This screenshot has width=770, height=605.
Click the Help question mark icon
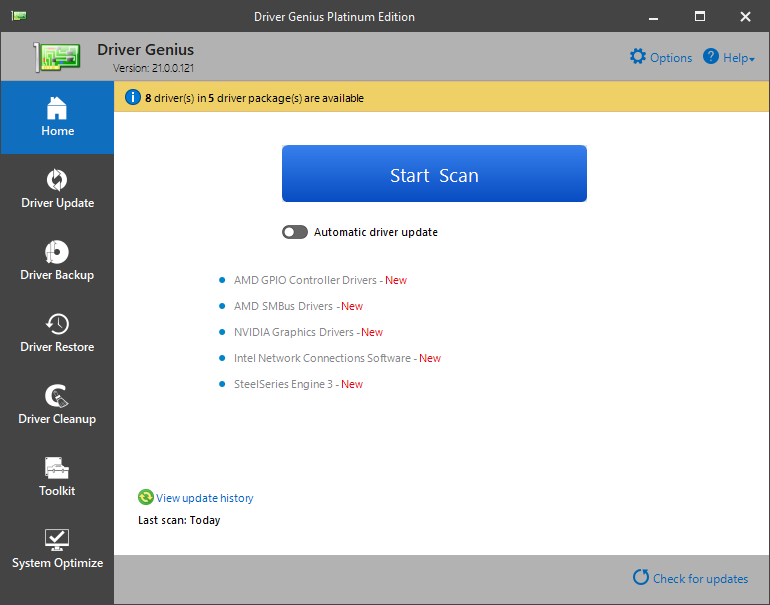(x=711, y=57)
